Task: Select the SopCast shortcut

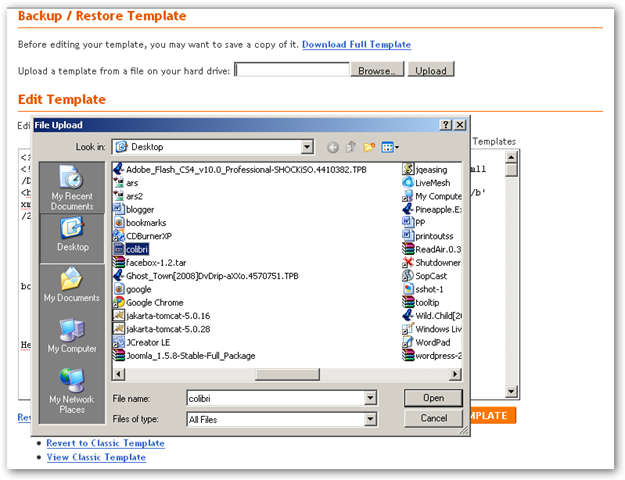Action: pos(425,276)
